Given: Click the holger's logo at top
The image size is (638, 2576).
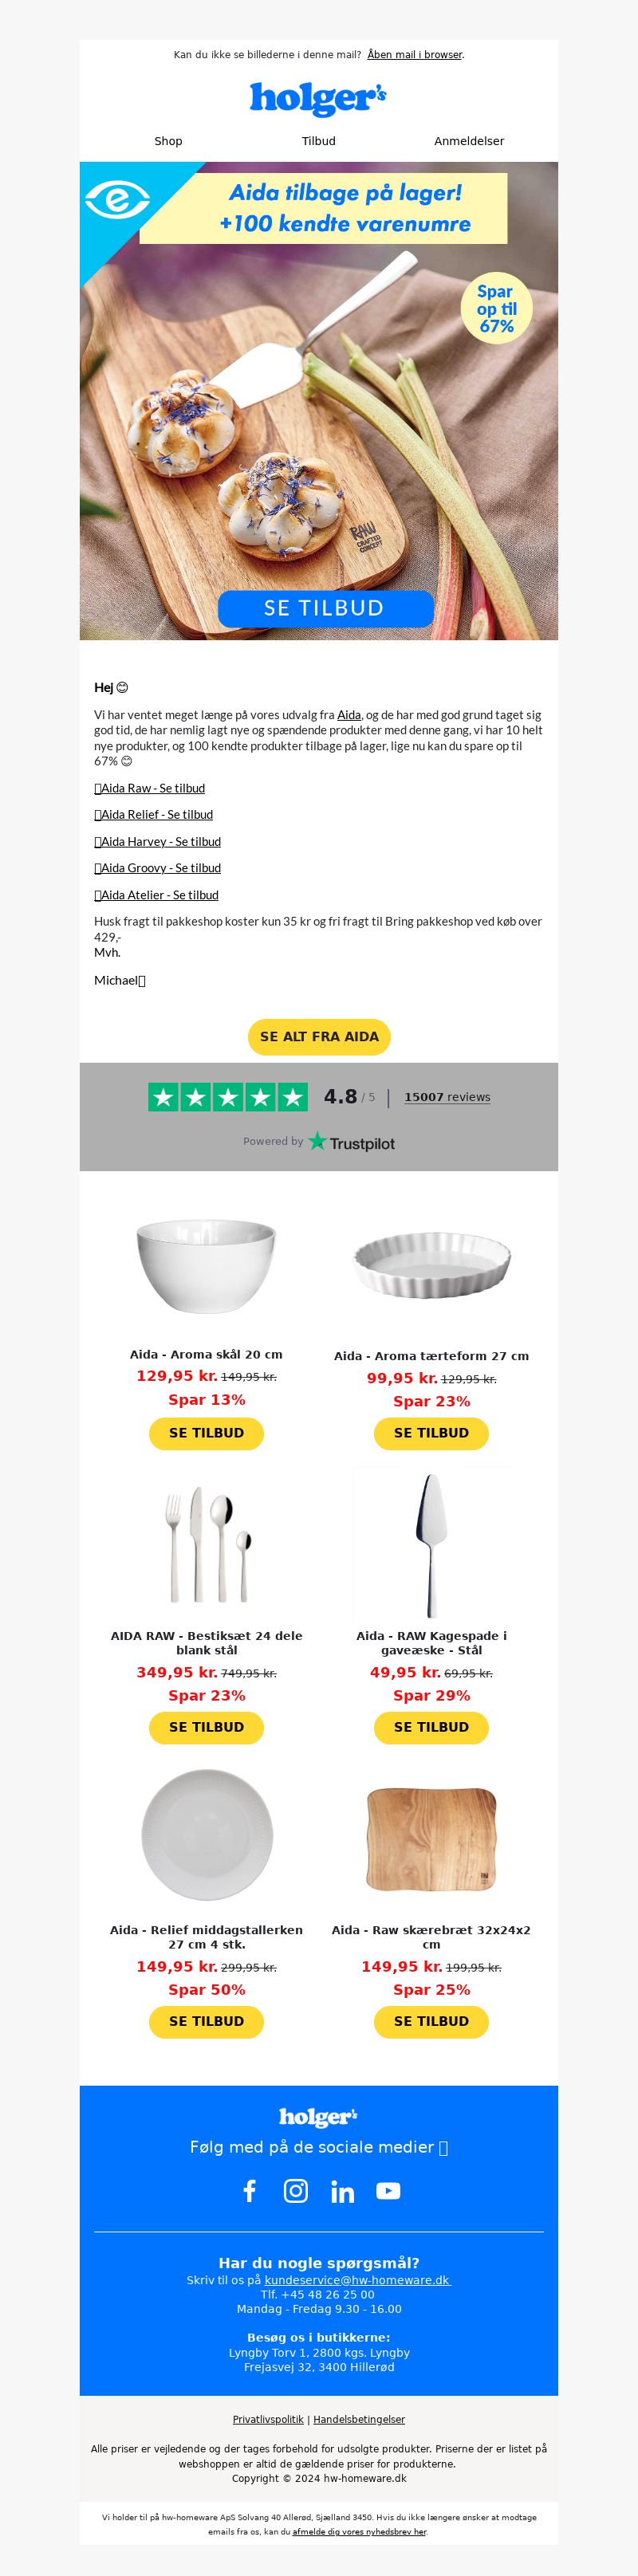Looking at the screenshot, I should (318, 98).
